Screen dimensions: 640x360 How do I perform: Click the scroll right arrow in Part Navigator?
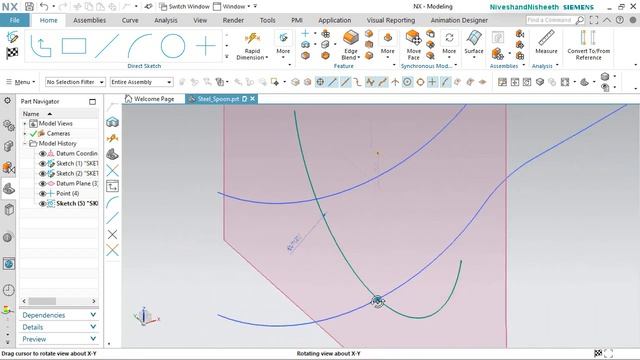[94, 301]
